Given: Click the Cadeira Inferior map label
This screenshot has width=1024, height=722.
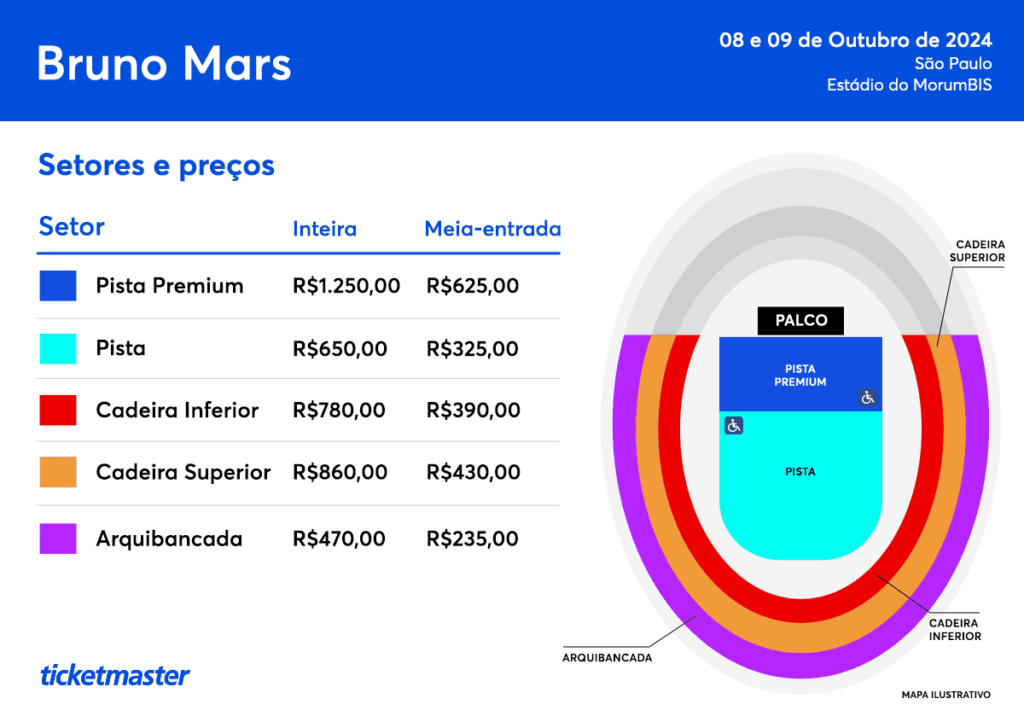Looking at the screenshot, I should click(x=955, y=630).
